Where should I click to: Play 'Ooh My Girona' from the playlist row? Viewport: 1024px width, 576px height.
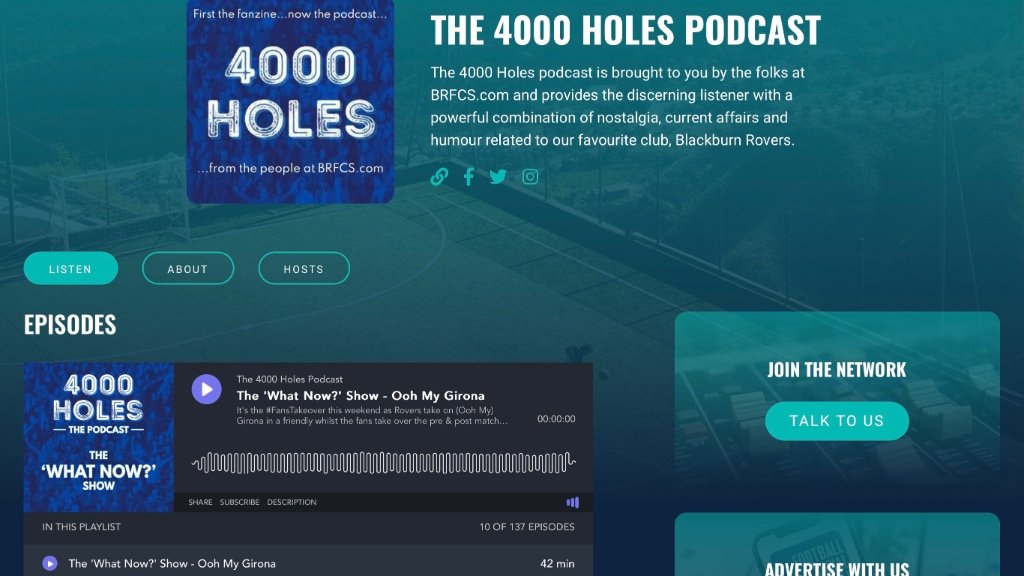click(x=50, y=563)
